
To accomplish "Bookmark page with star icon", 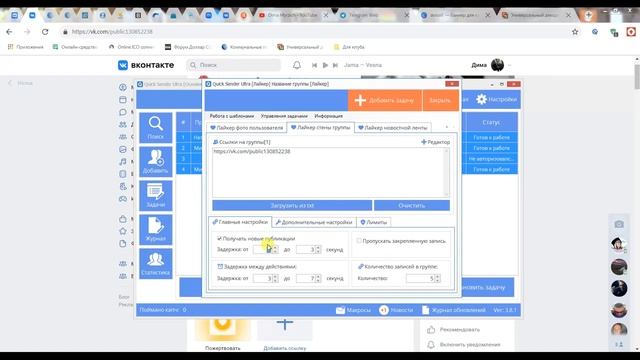I will [x=575, y=32].
